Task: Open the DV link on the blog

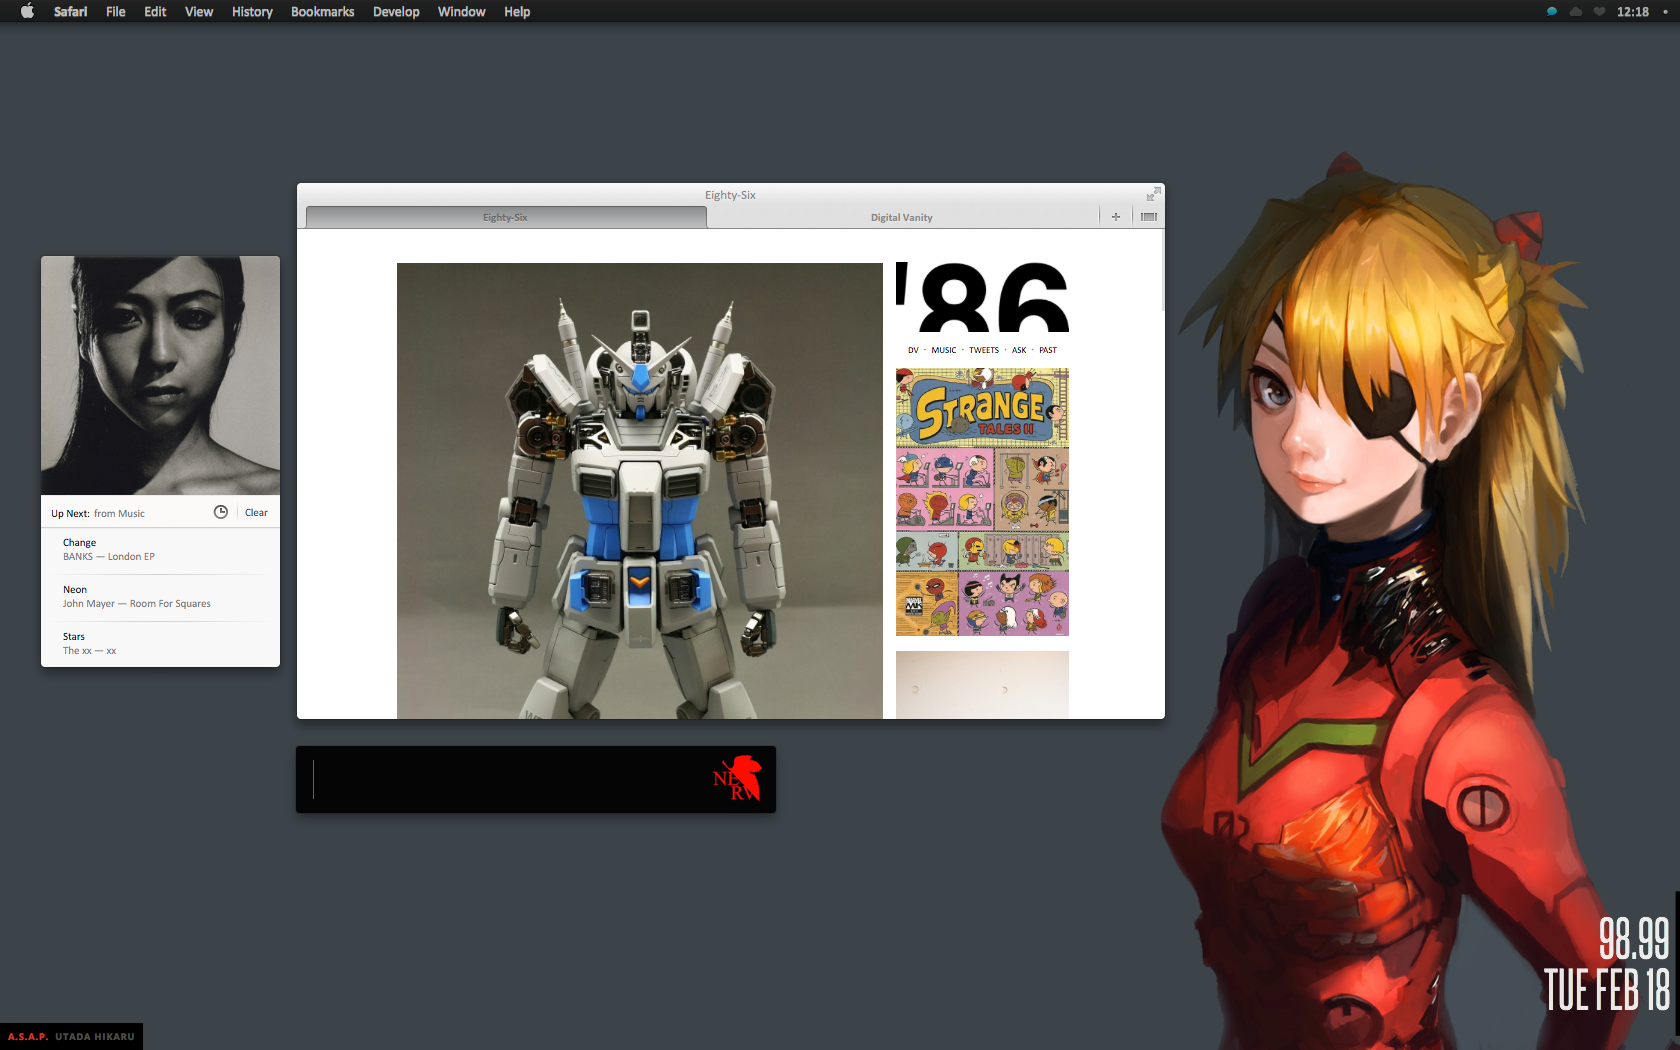Action: pyautogui.click(x=913, y=350)
